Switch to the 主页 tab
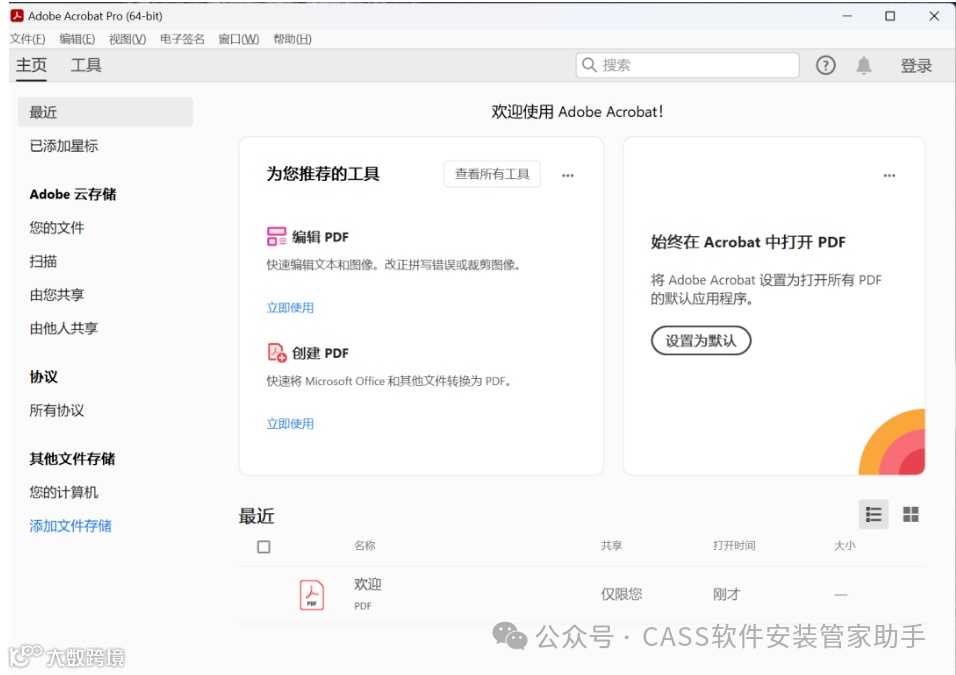 31,65
